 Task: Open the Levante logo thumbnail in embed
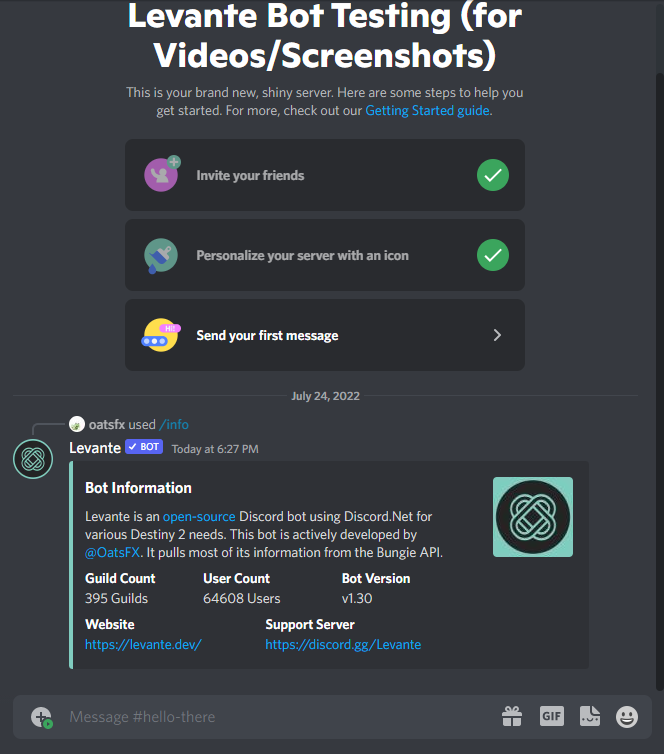point(533,517)
